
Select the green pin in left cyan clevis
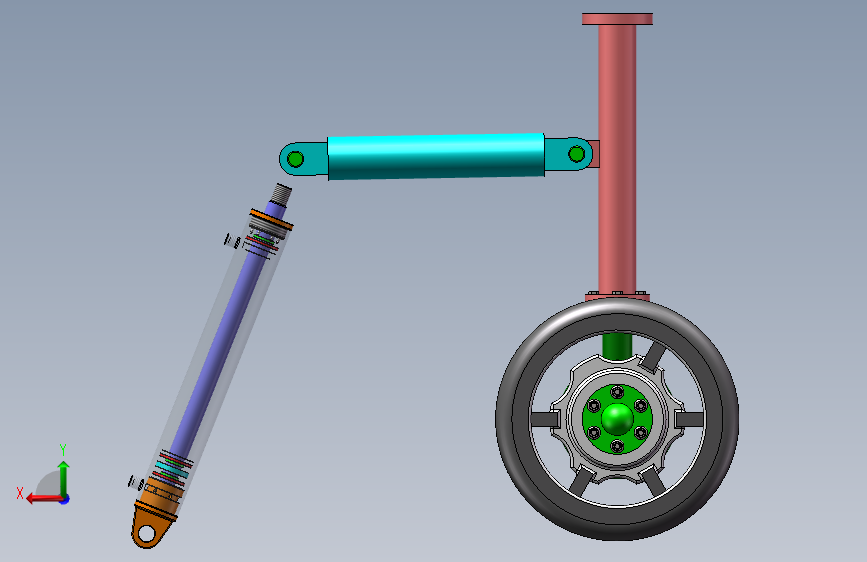click(x=296, y=159)
